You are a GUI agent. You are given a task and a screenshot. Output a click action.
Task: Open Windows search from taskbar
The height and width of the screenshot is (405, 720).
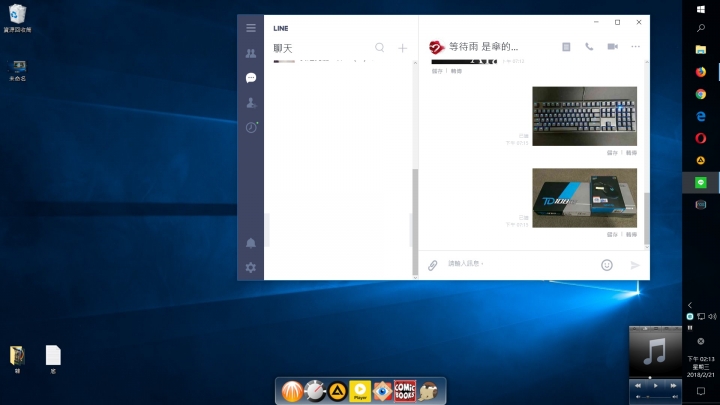click(x=701, y=28)
